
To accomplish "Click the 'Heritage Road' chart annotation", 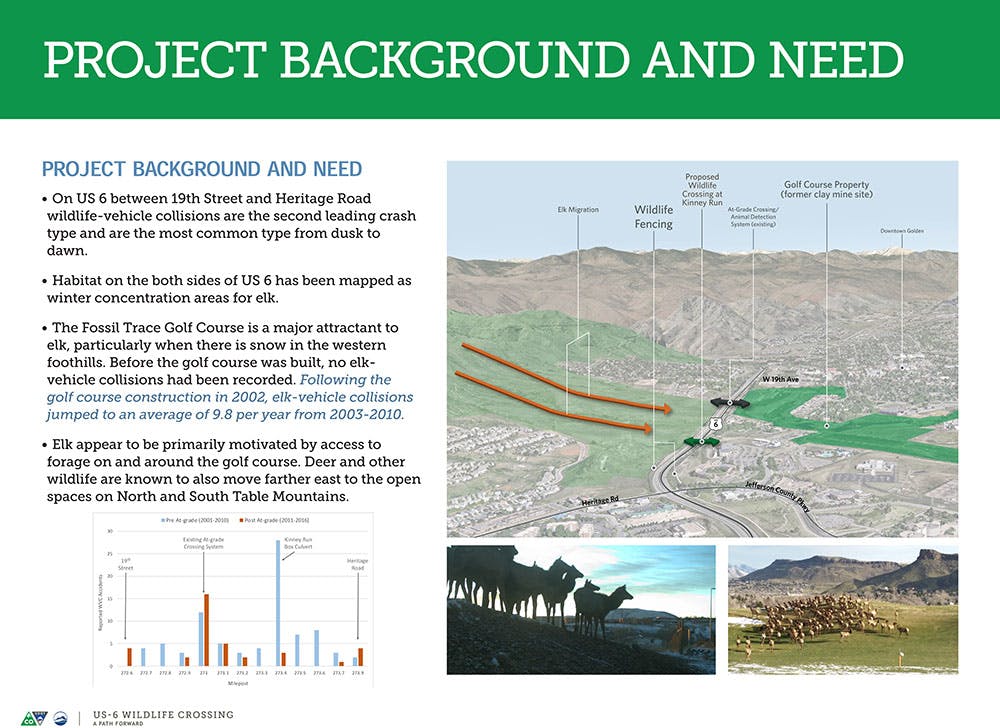I will [357, 564].
